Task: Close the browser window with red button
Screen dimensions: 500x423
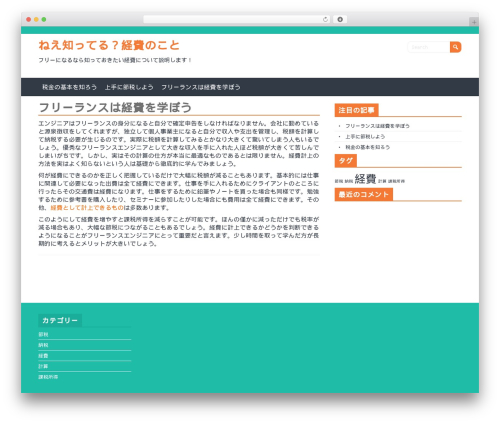Action: click(x=29, y=19)
